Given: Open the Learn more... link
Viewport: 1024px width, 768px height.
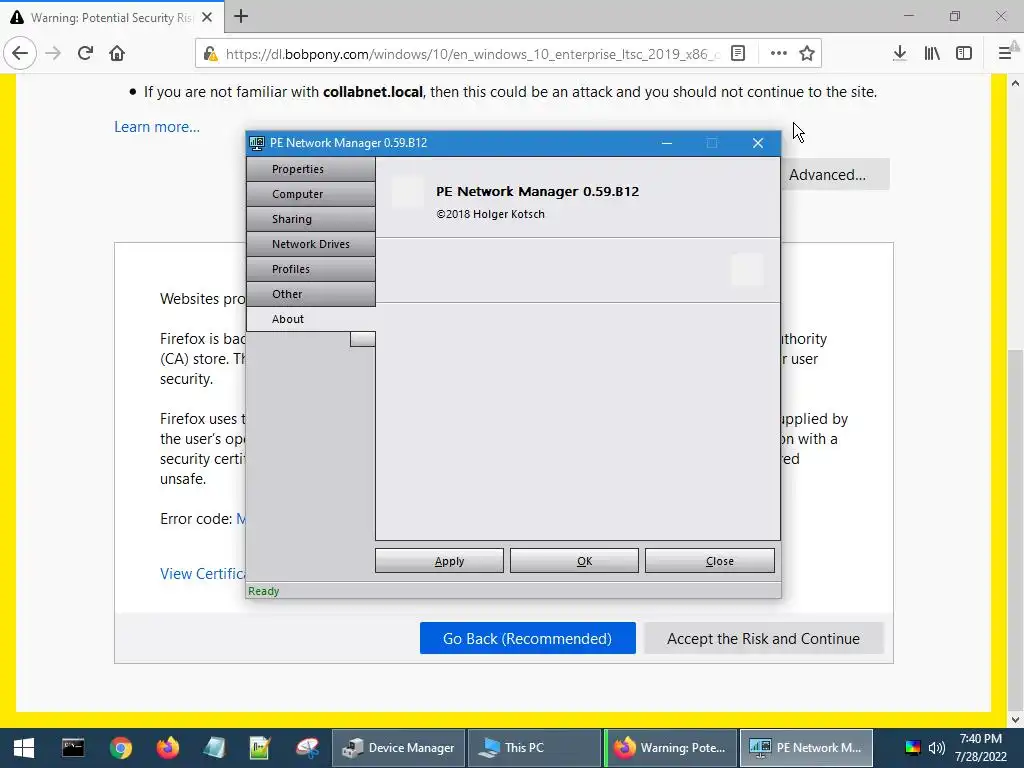Looking at the screenshot, I should 157,127.
